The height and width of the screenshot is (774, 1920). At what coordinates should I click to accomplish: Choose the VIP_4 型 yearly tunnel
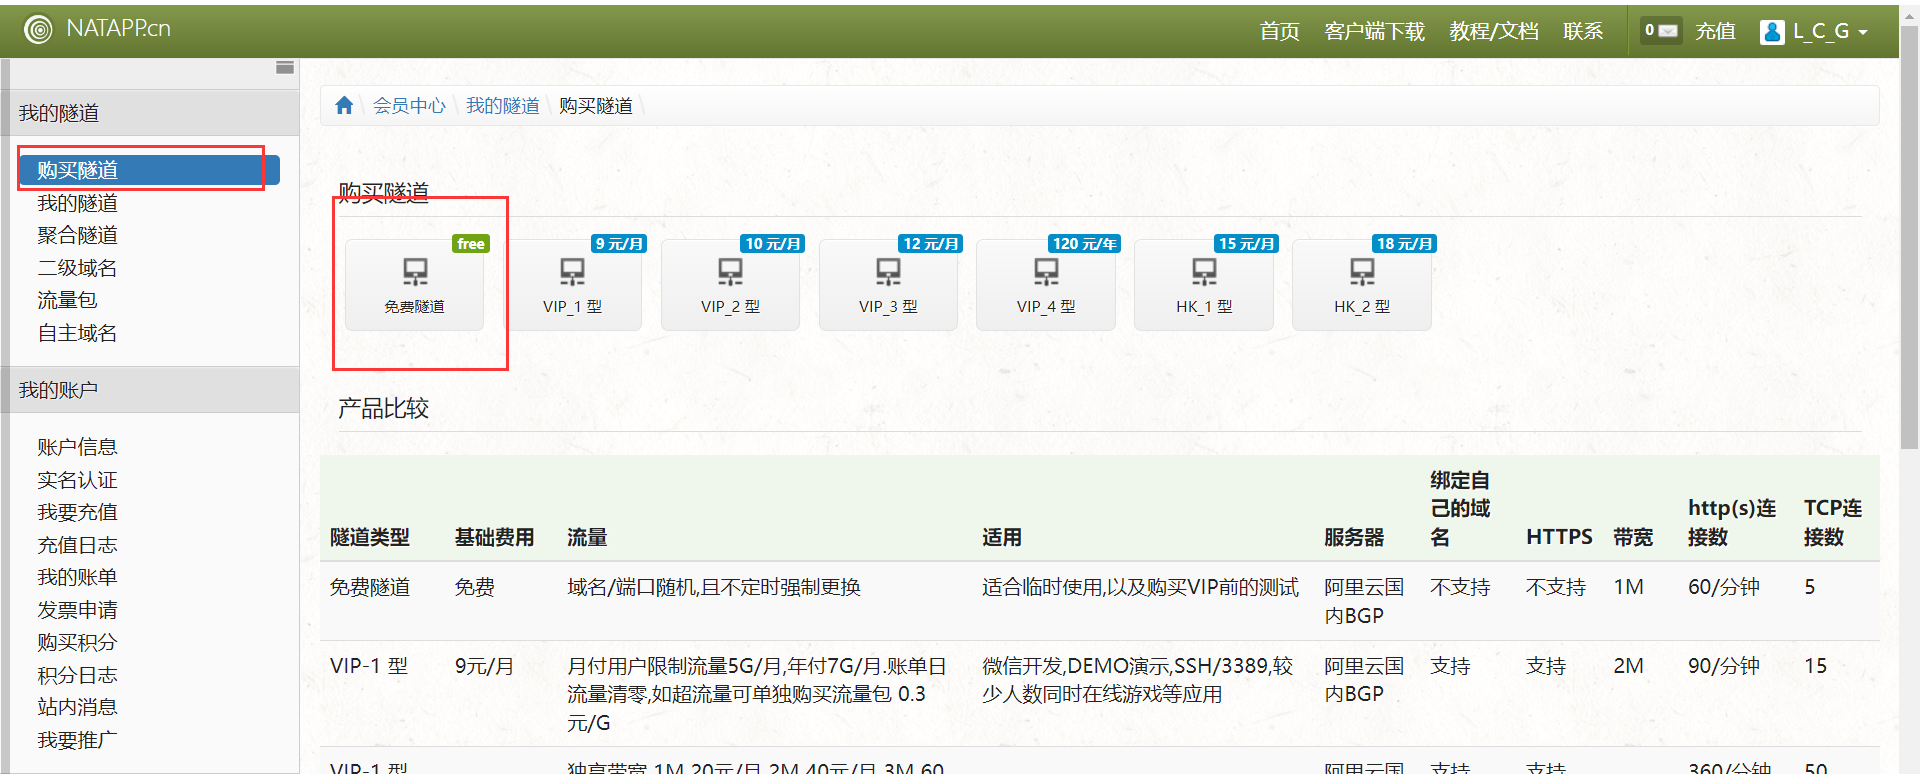[1046, 284]
